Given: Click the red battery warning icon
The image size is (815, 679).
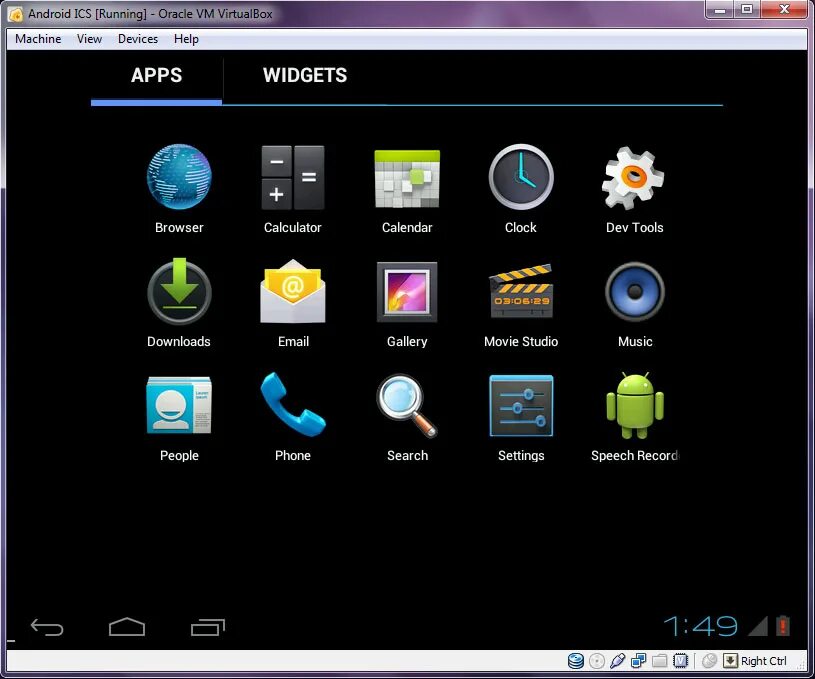Looking at the screenshot, I should [x=783, y=625].
